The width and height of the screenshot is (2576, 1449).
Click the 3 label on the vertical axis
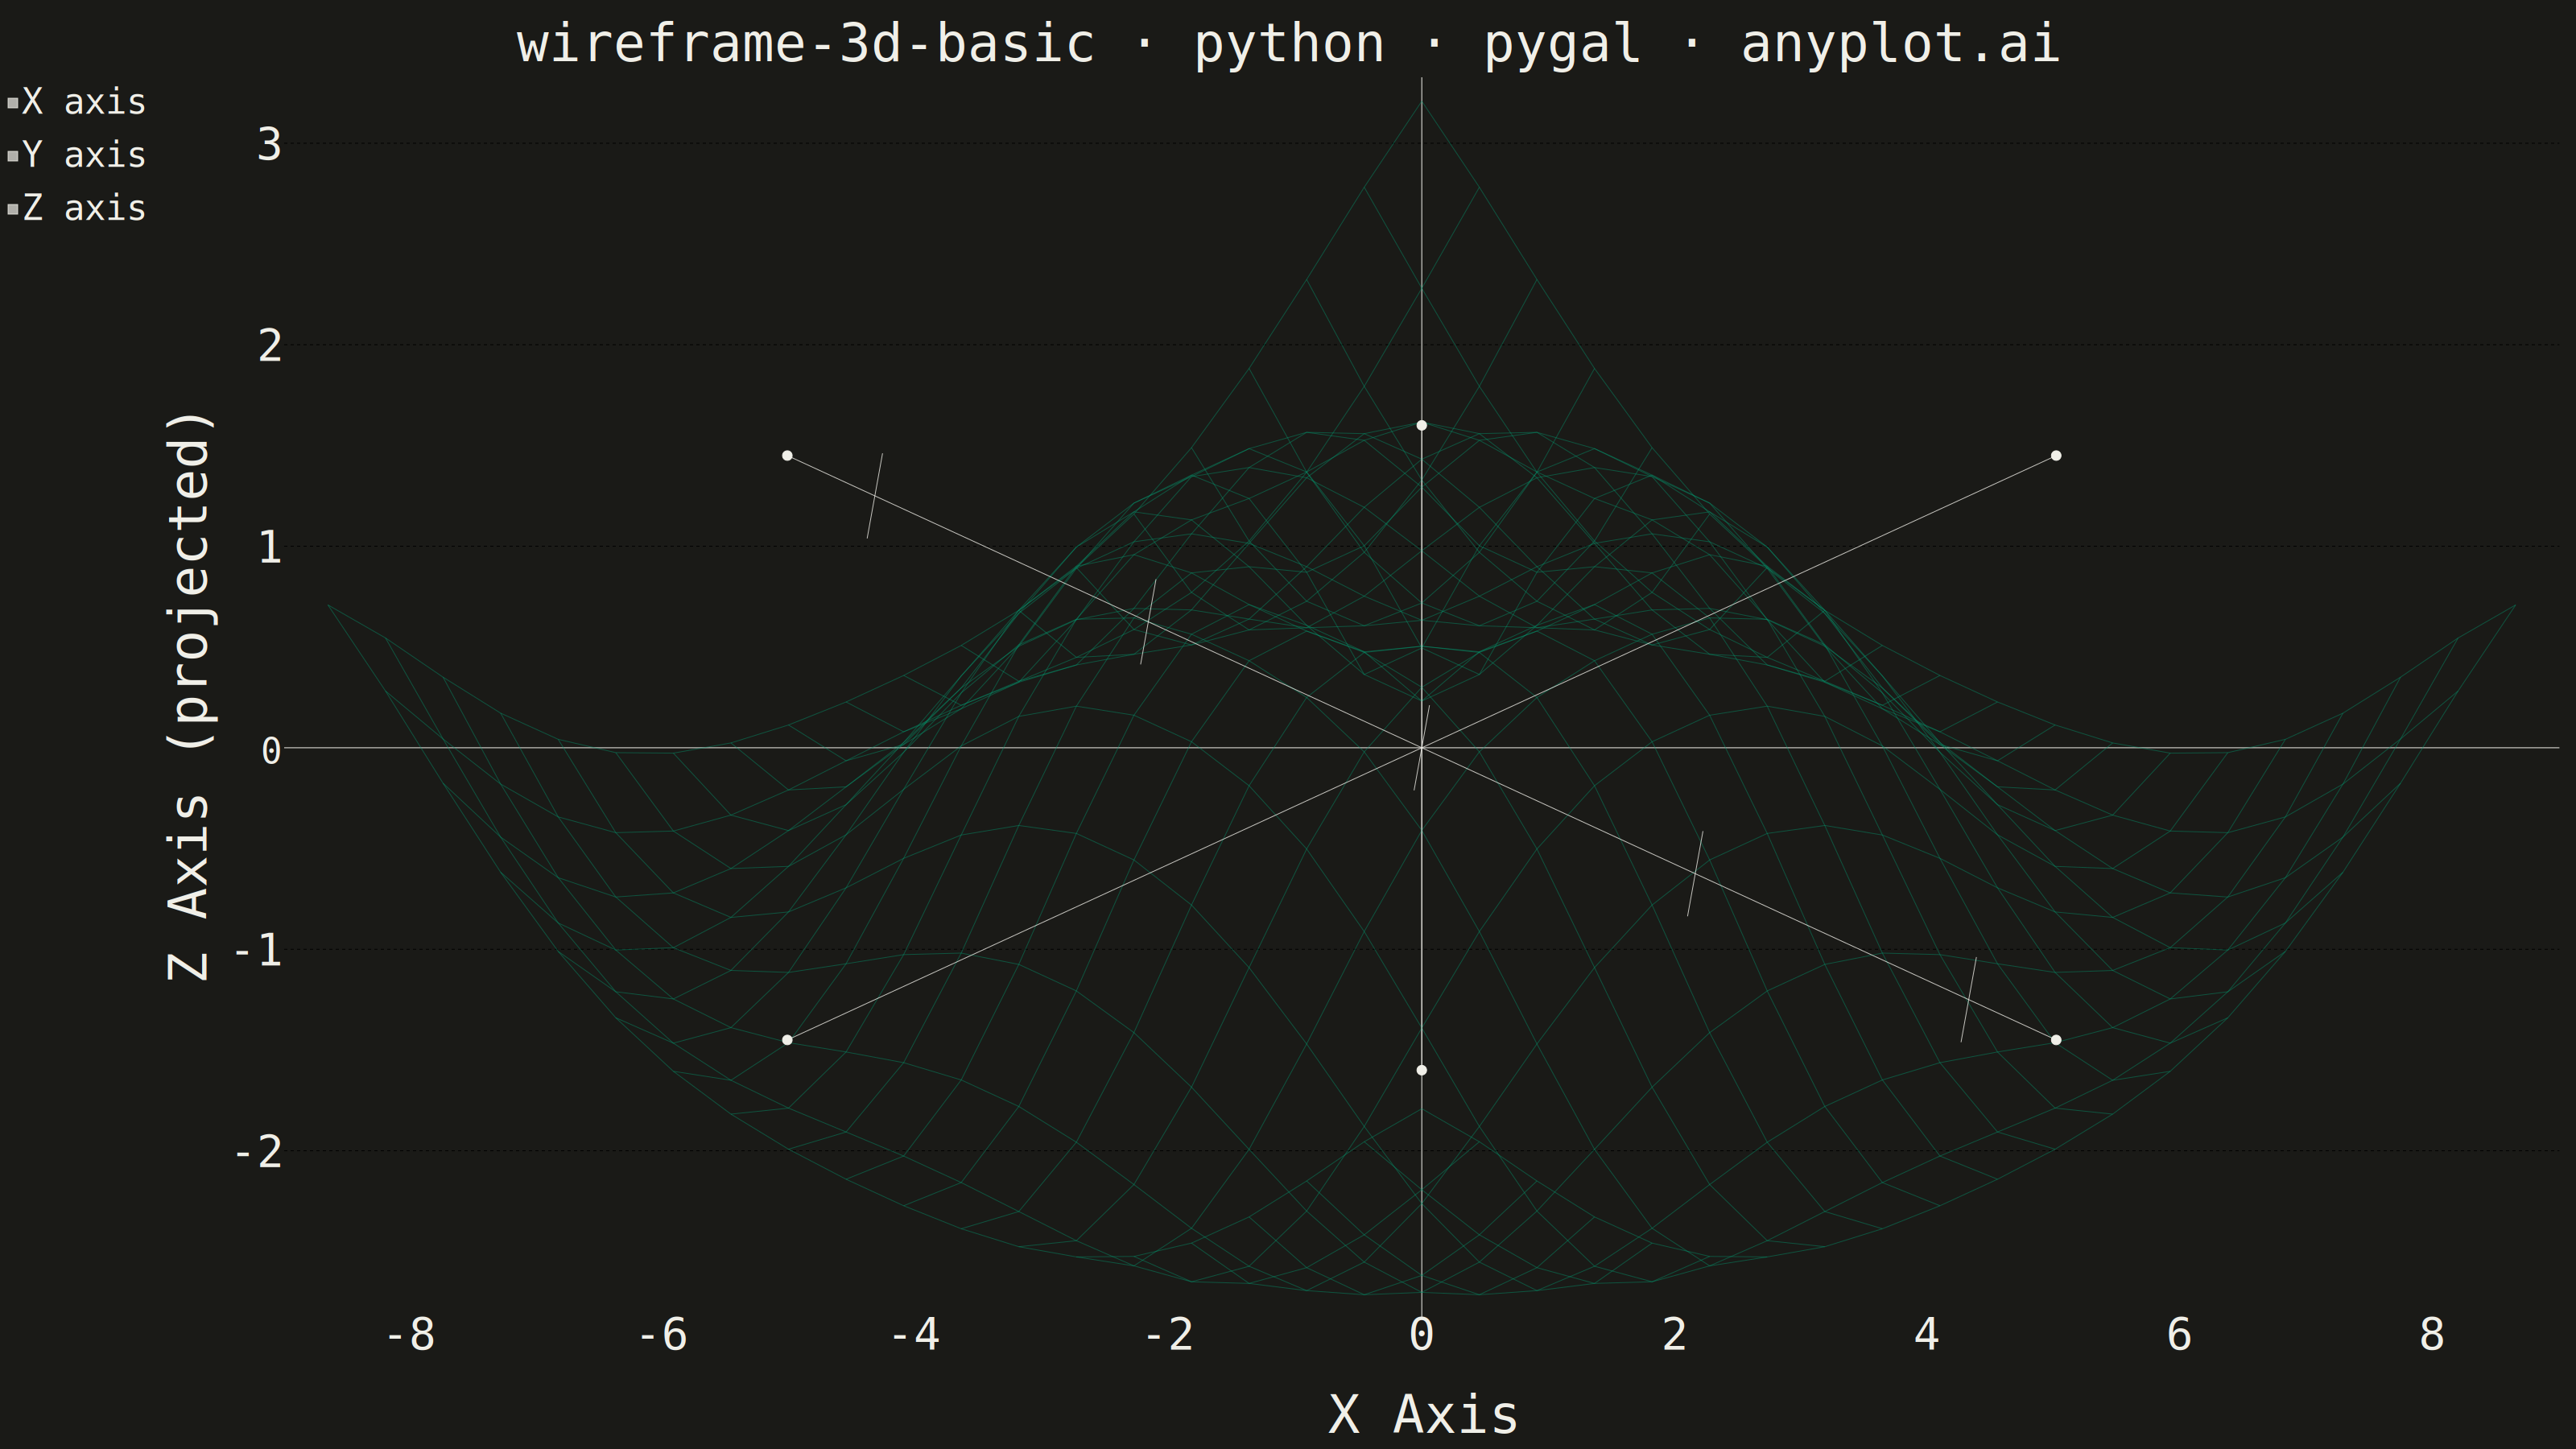tap(269, 145)
